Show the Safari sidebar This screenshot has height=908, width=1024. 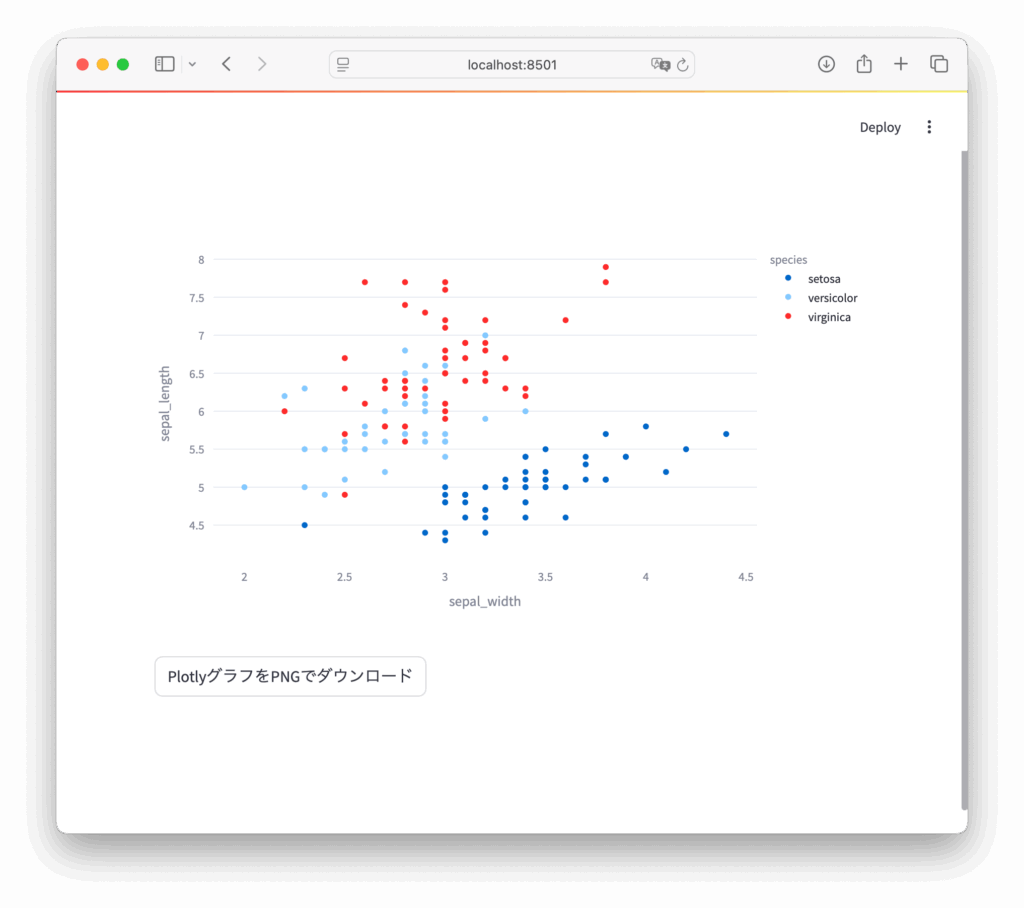[x=165, y=64]
